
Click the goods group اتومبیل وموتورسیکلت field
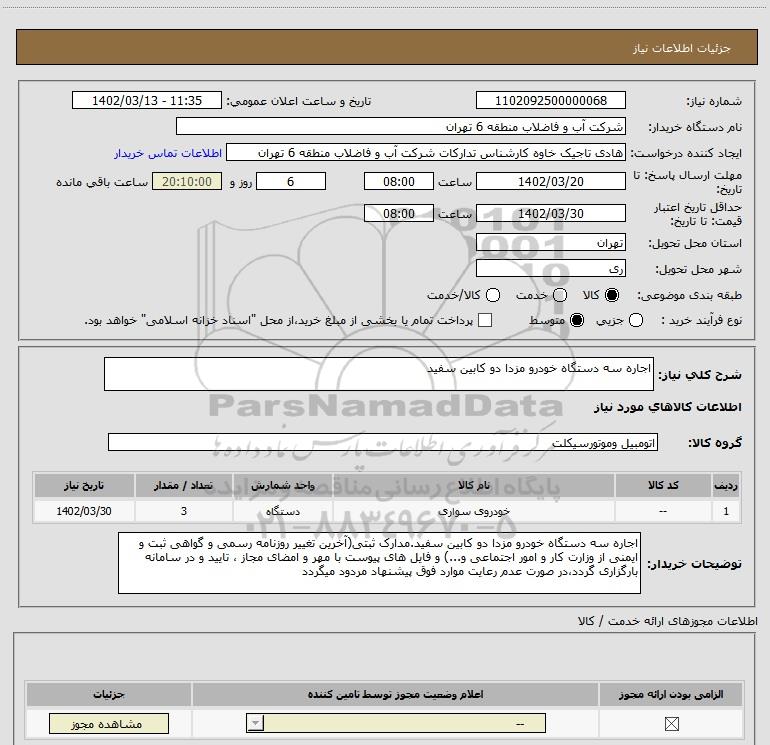tap(383, 442)
